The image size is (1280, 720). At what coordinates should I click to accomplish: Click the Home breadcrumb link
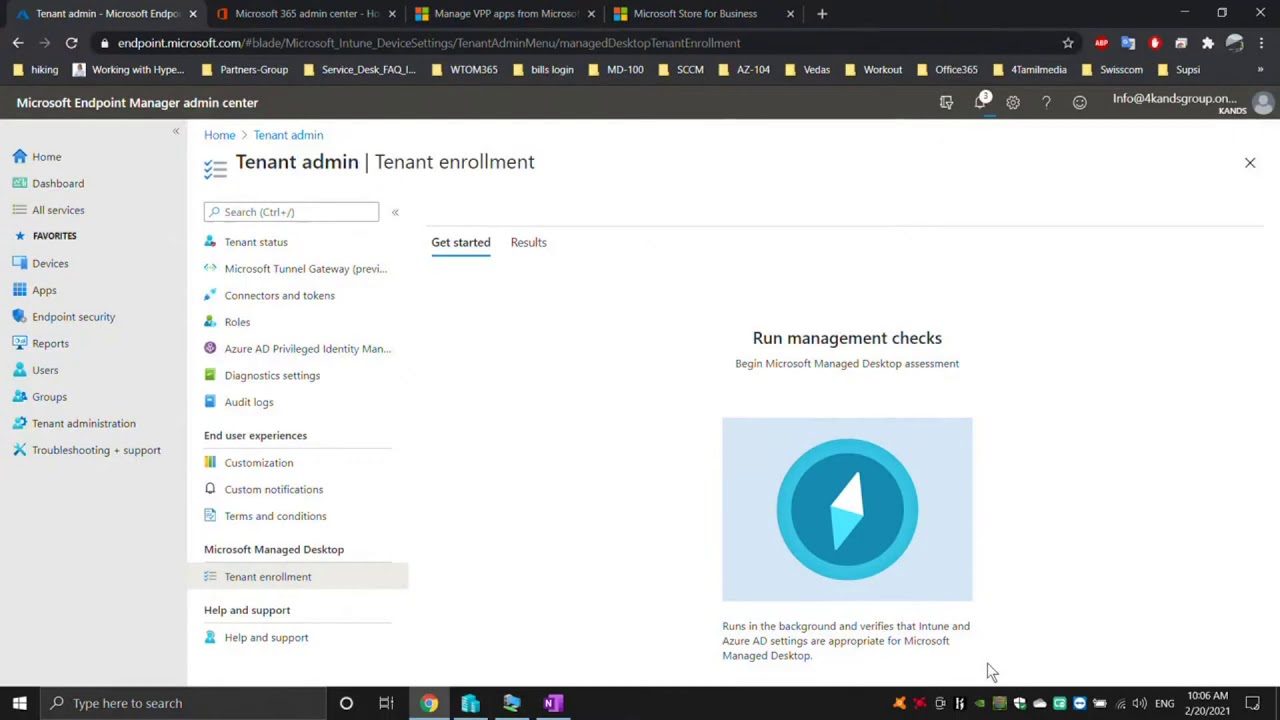tap(220, 135)
